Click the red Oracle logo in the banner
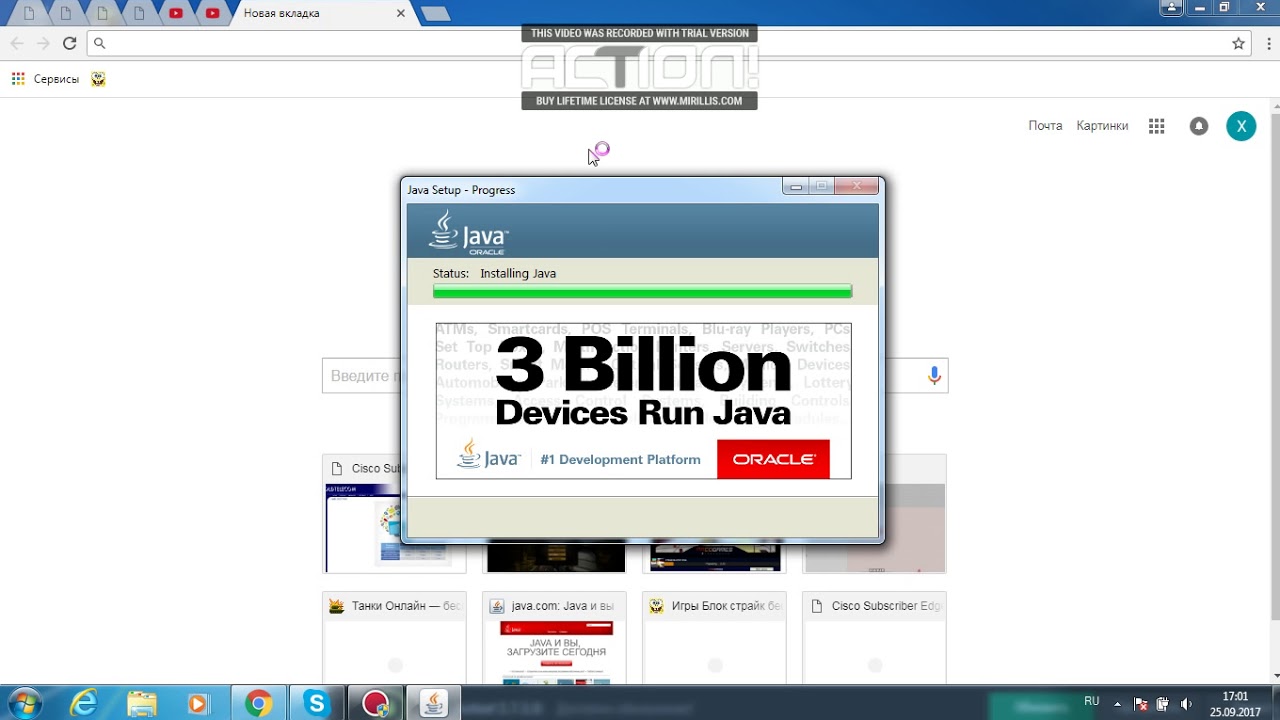1280x720 pixels. coord(773,459)
